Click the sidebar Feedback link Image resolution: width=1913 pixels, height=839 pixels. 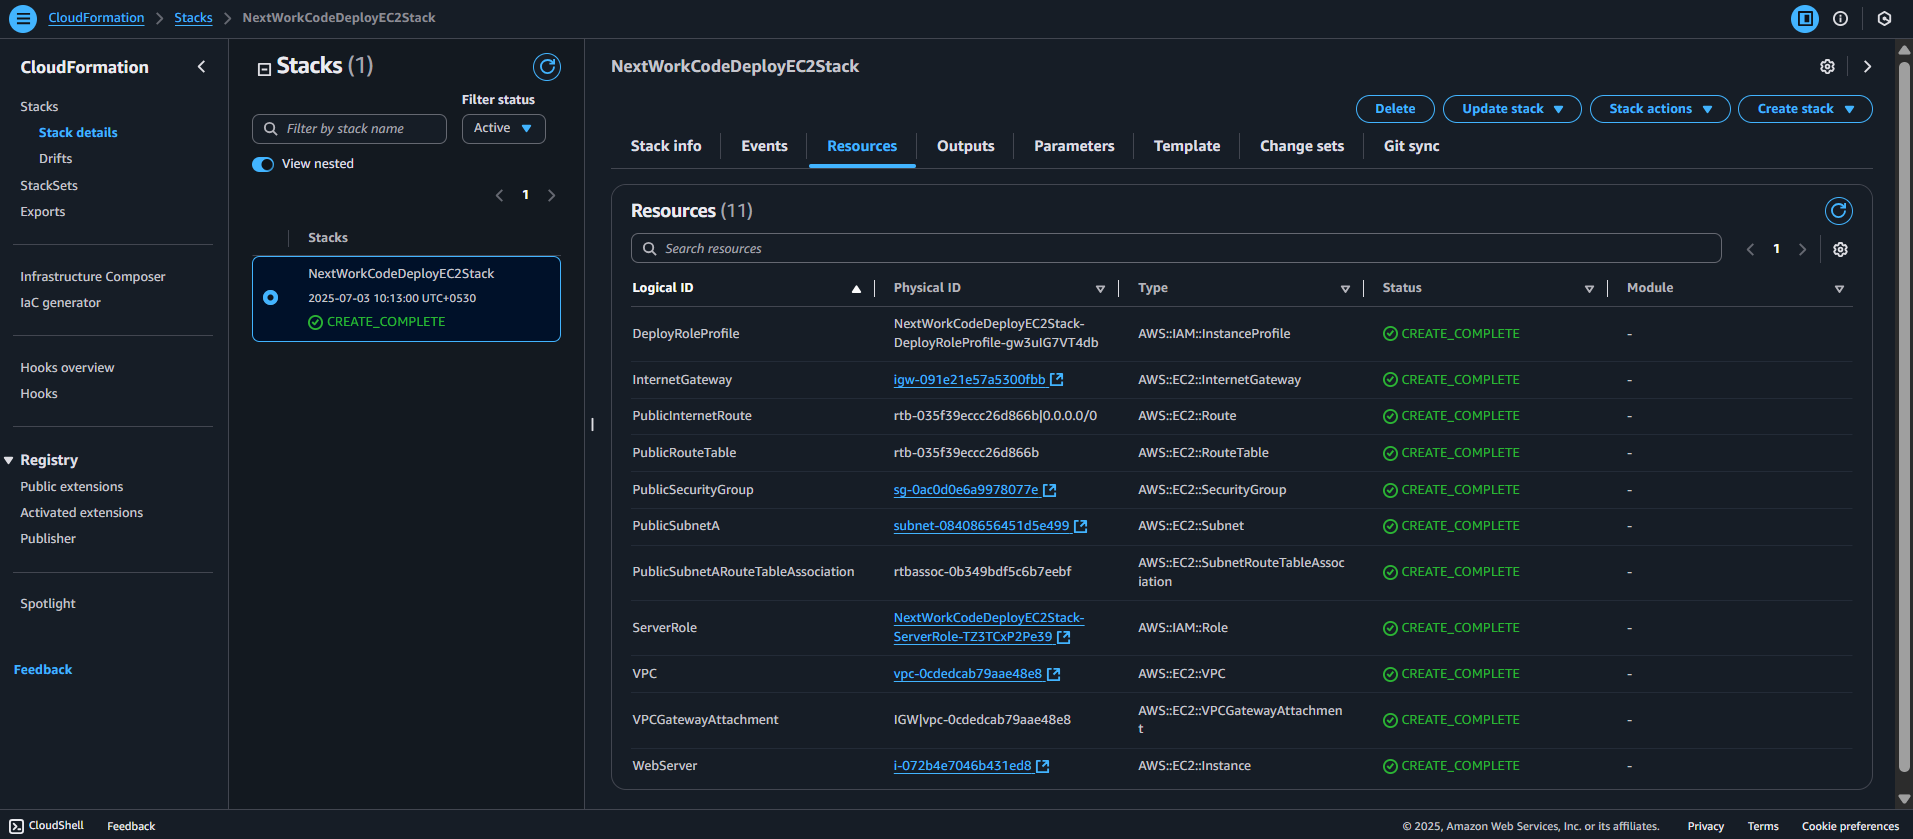click(x=43, y=670)
